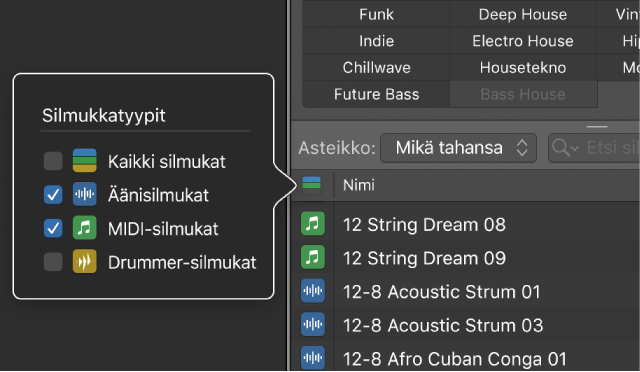Click the dimmed Bass House genre button
Screen dimensions: 640x372
pyautogui.click(x=523, y=94)
